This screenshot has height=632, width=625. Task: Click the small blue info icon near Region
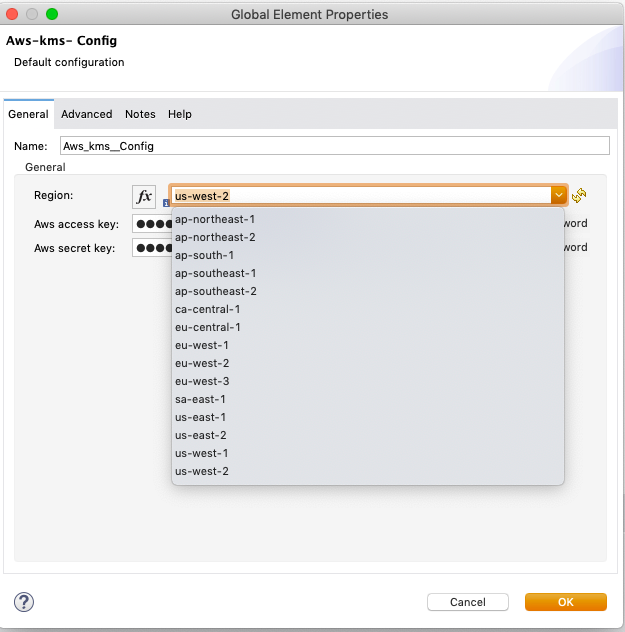click(x=166, y=203)
